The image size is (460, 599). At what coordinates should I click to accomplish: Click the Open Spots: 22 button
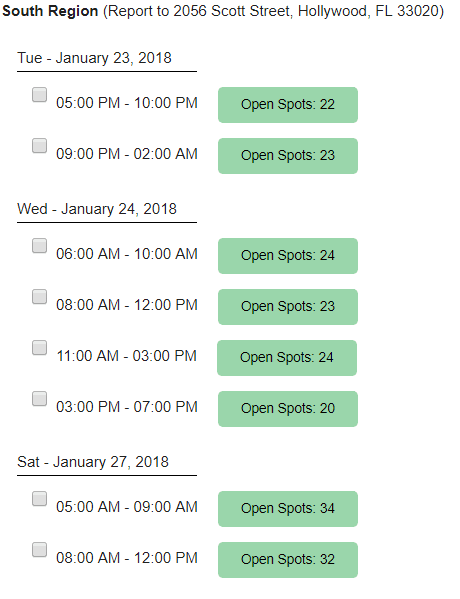[x=288, y=105]
